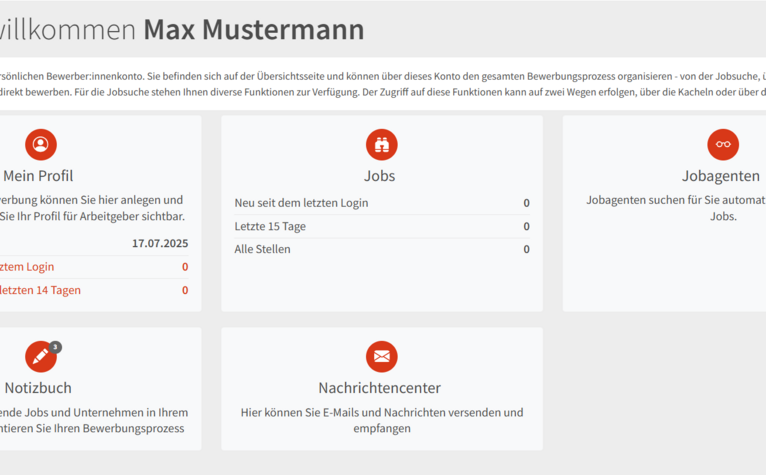Click the Mein Profil person icon
The image size is (766, 475).
41,145
